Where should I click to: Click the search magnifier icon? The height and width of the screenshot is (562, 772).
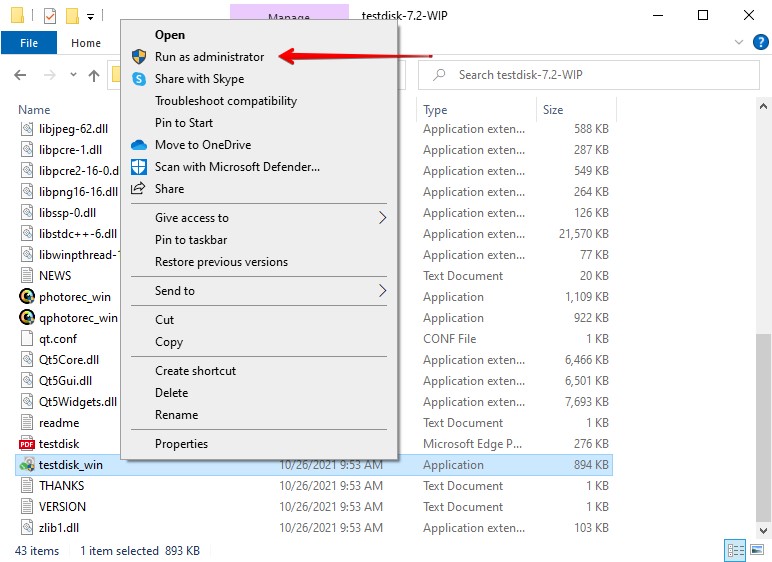439,75
